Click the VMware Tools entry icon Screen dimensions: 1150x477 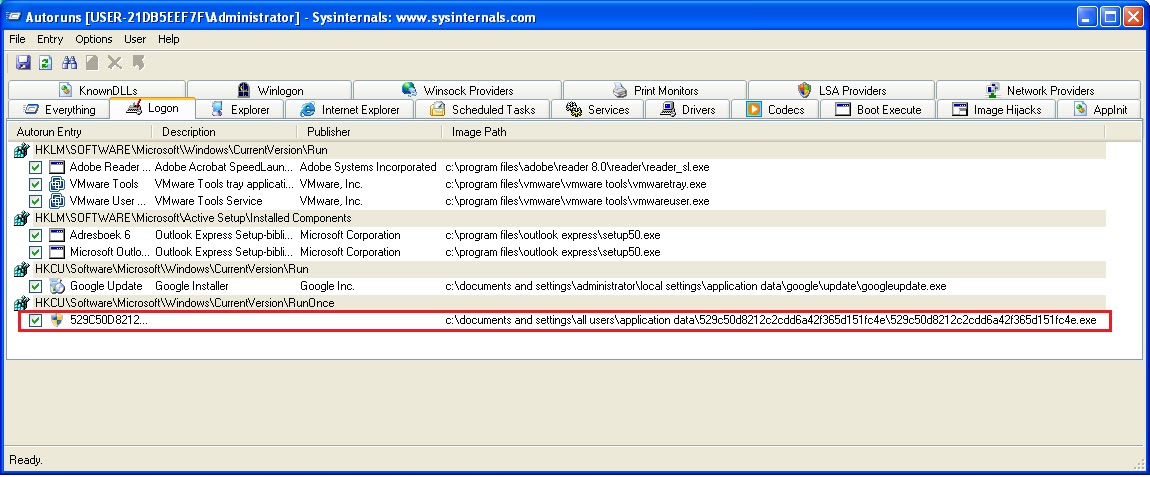pyautogui.click(x=57, y=184)
